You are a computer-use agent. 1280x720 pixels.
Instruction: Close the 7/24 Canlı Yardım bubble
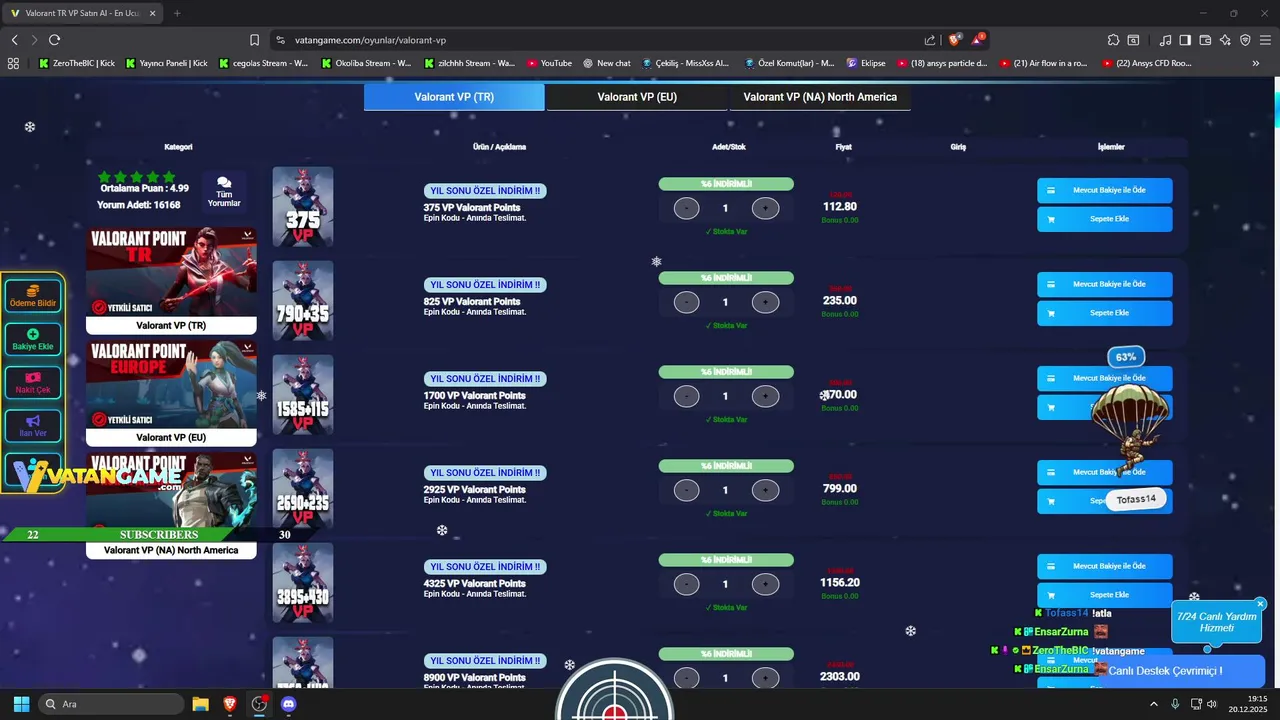click(1260, 604)
